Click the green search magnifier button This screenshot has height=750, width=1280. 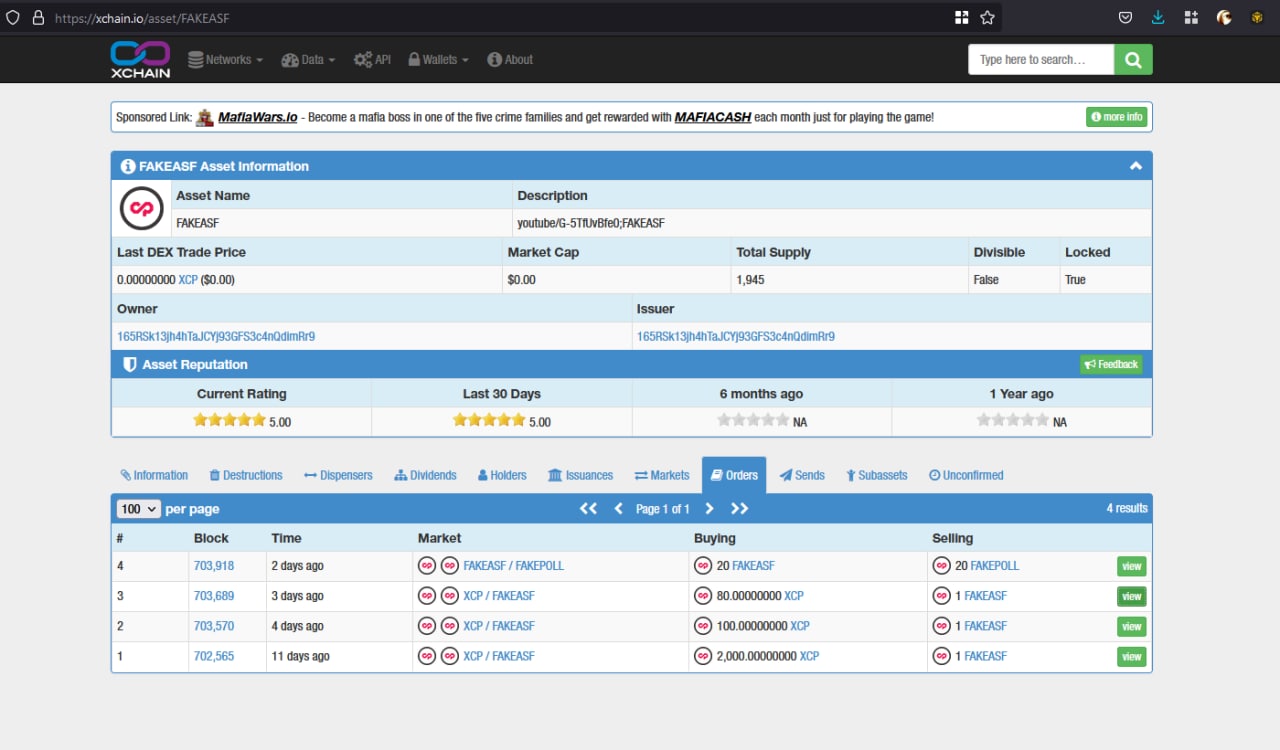click(1133, 59)
